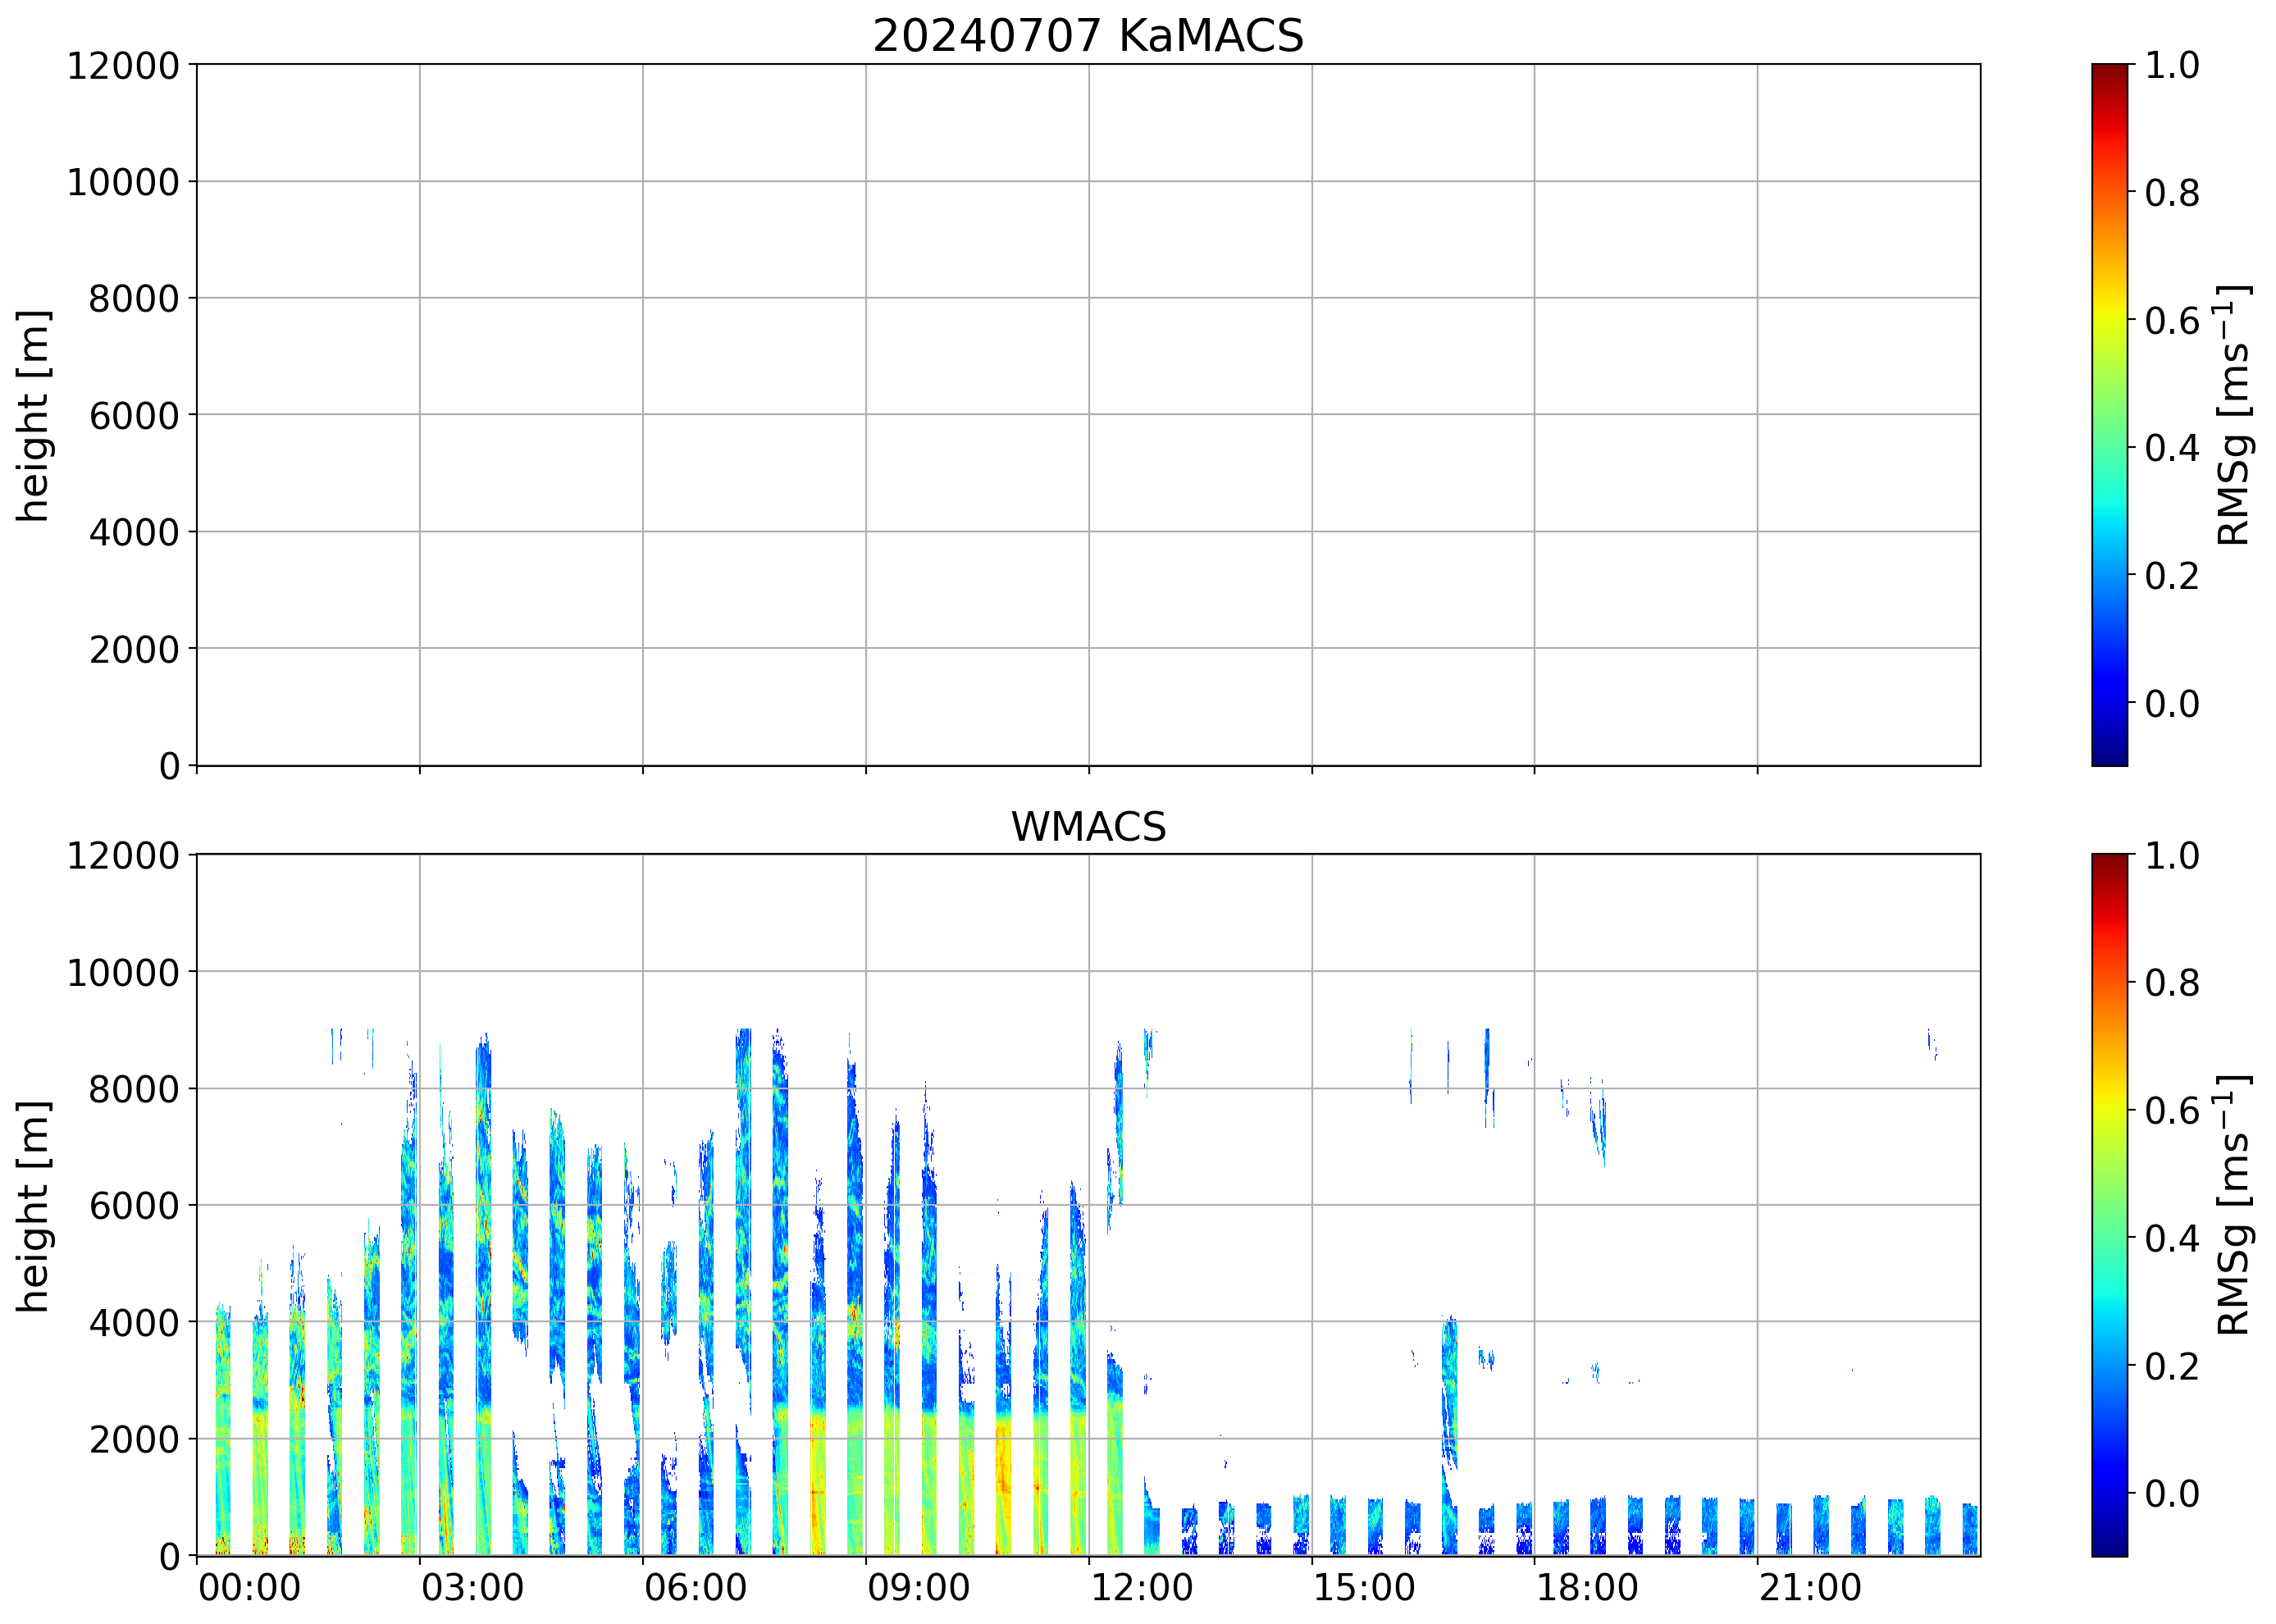Click the '20240707 KaMACS' plot title
The image size is (2276, 1624).
tap(1088, 36)
